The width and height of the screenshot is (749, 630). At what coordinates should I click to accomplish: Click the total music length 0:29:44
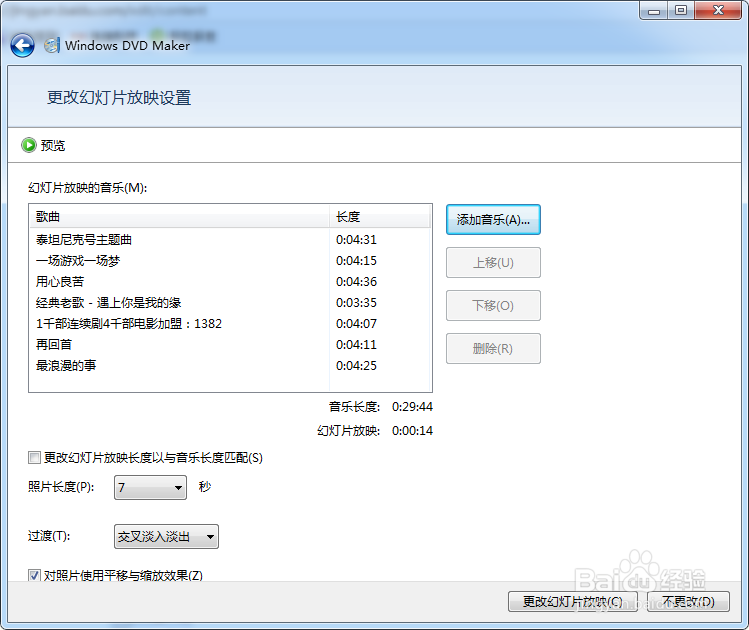point(412,407)
